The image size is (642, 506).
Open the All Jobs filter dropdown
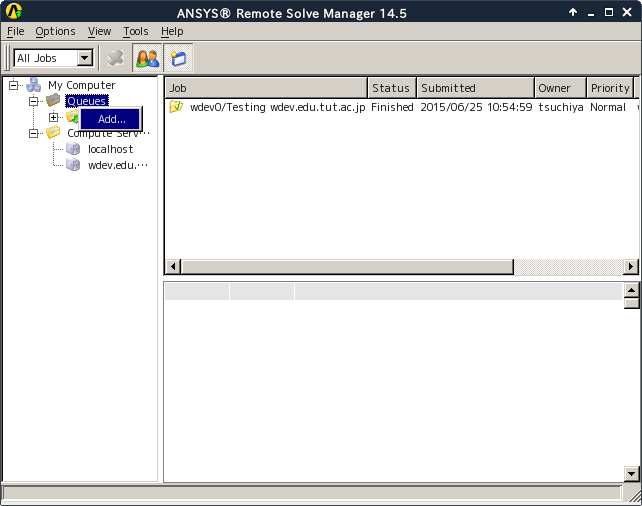(85, 59)
